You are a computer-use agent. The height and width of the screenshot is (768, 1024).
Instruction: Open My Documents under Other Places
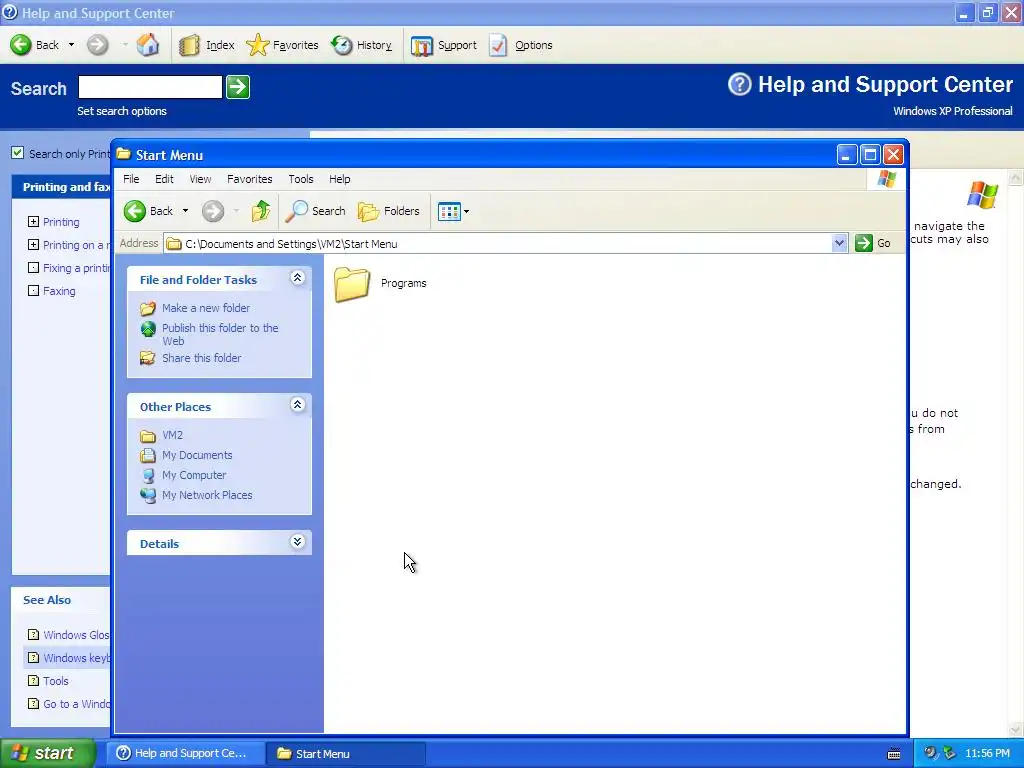pyautogui.click(x=197, y=455)
